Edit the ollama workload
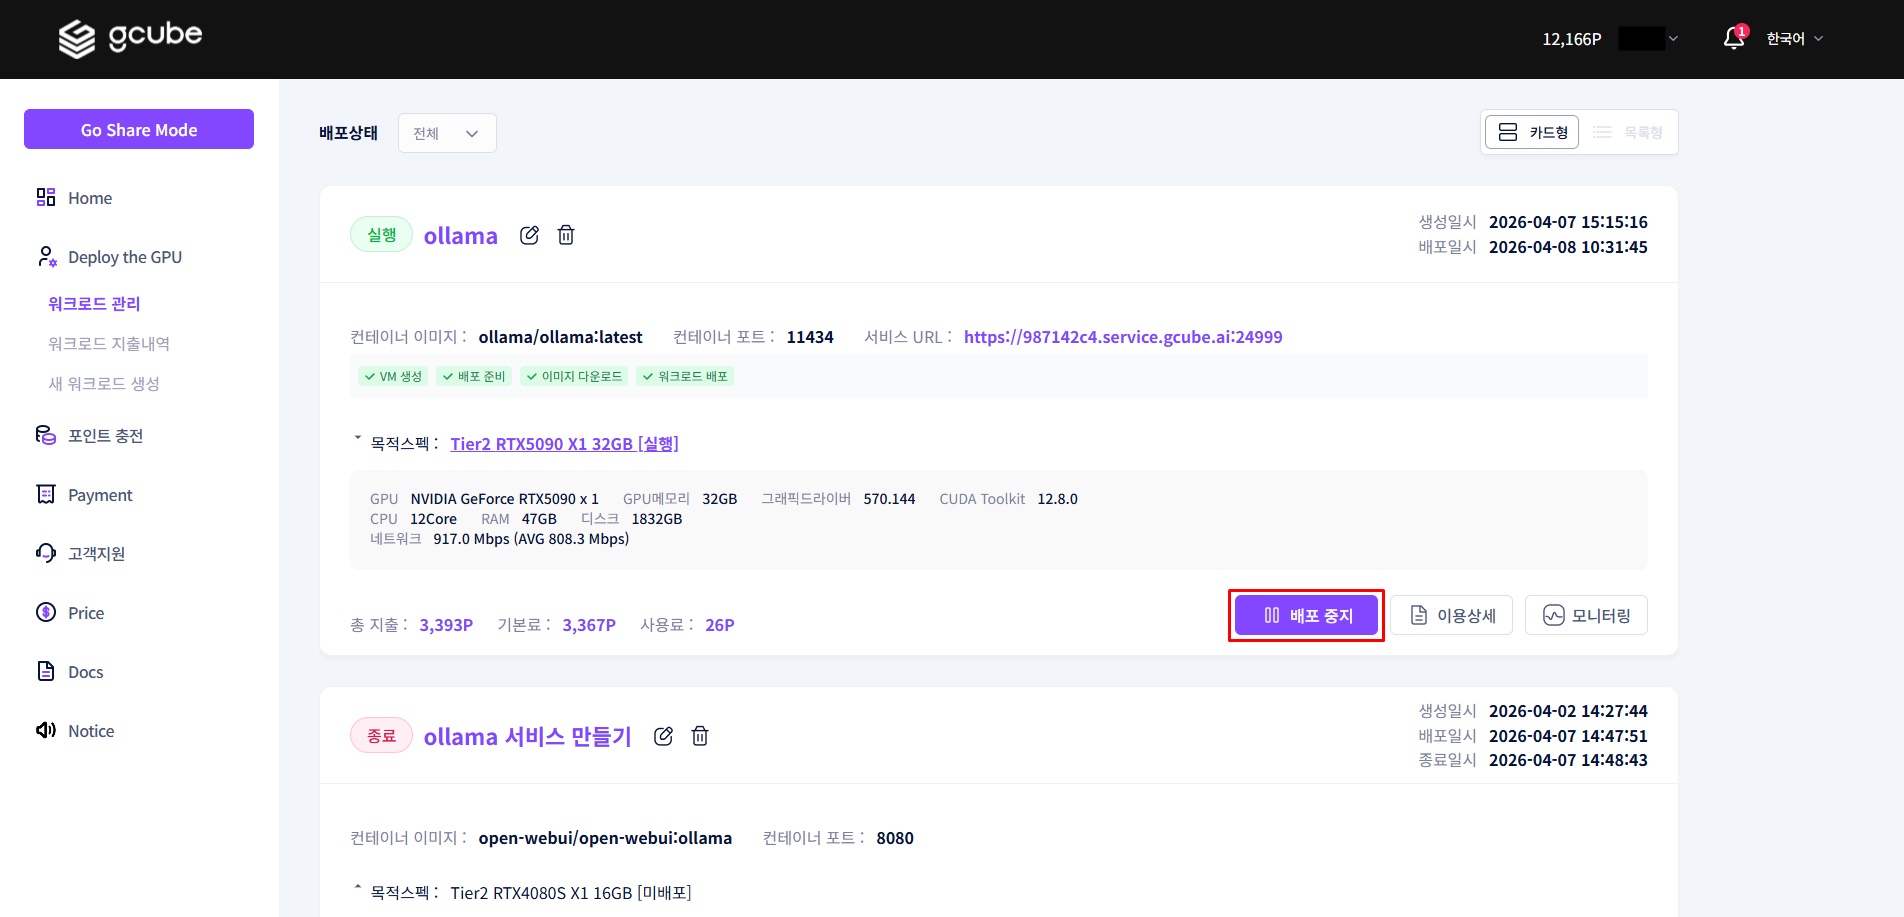Viewport: 1904px width, 917px height. (x=530, y=235)
